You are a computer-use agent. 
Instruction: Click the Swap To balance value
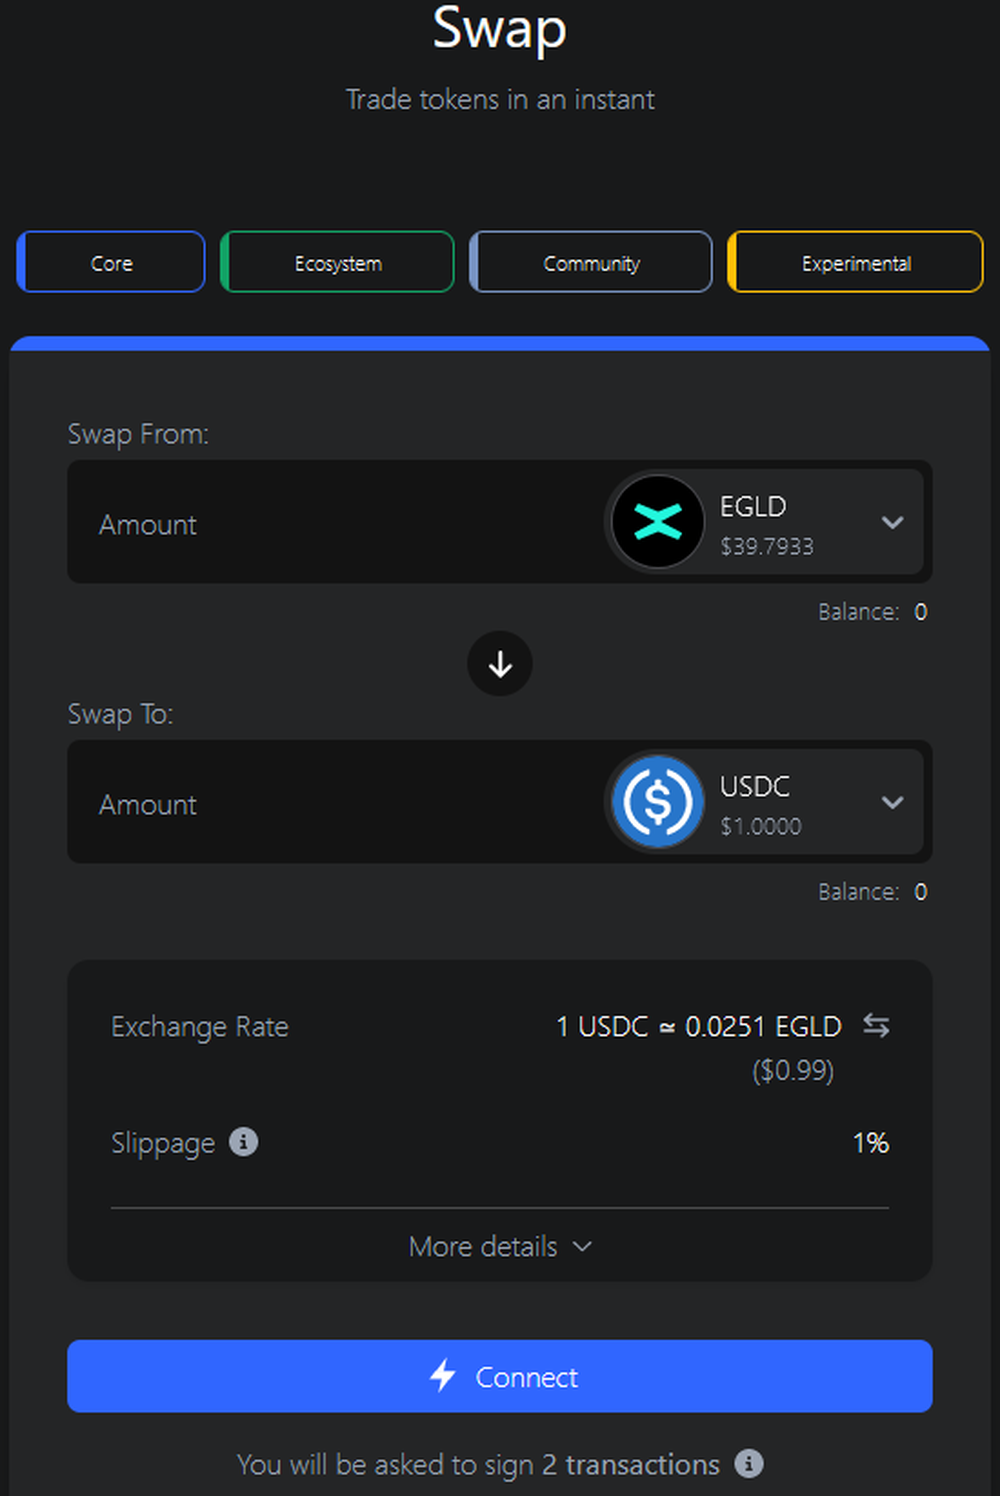coord(920,892)
